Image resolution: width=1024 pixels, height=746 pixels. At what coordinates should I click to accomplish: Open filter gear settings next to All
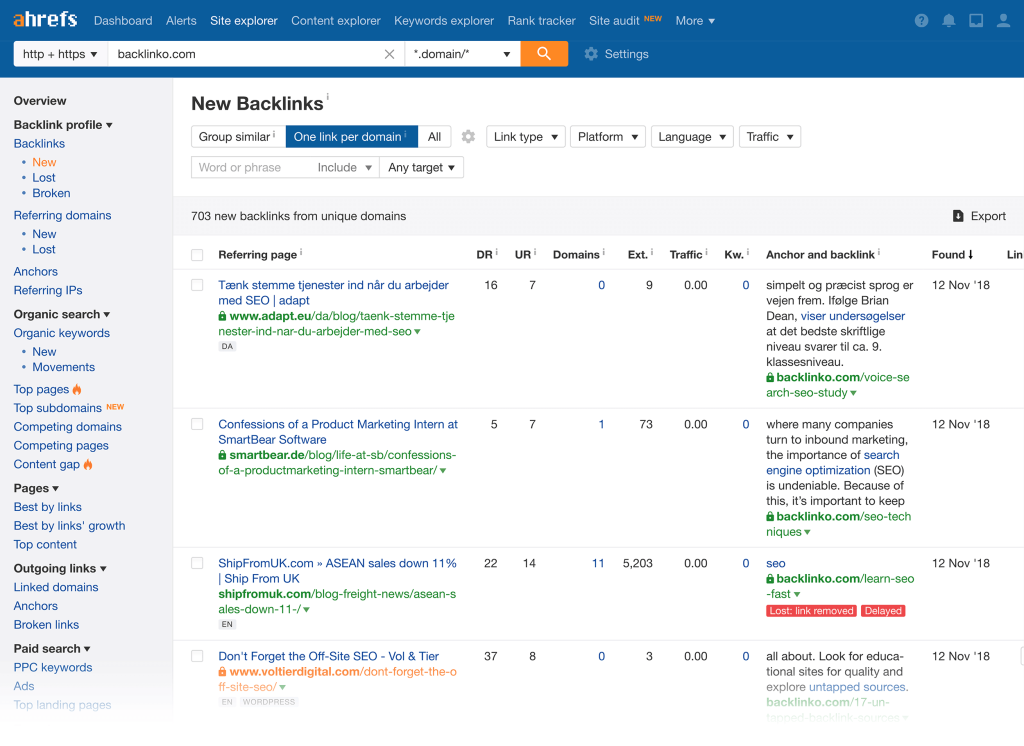(468, 137)
